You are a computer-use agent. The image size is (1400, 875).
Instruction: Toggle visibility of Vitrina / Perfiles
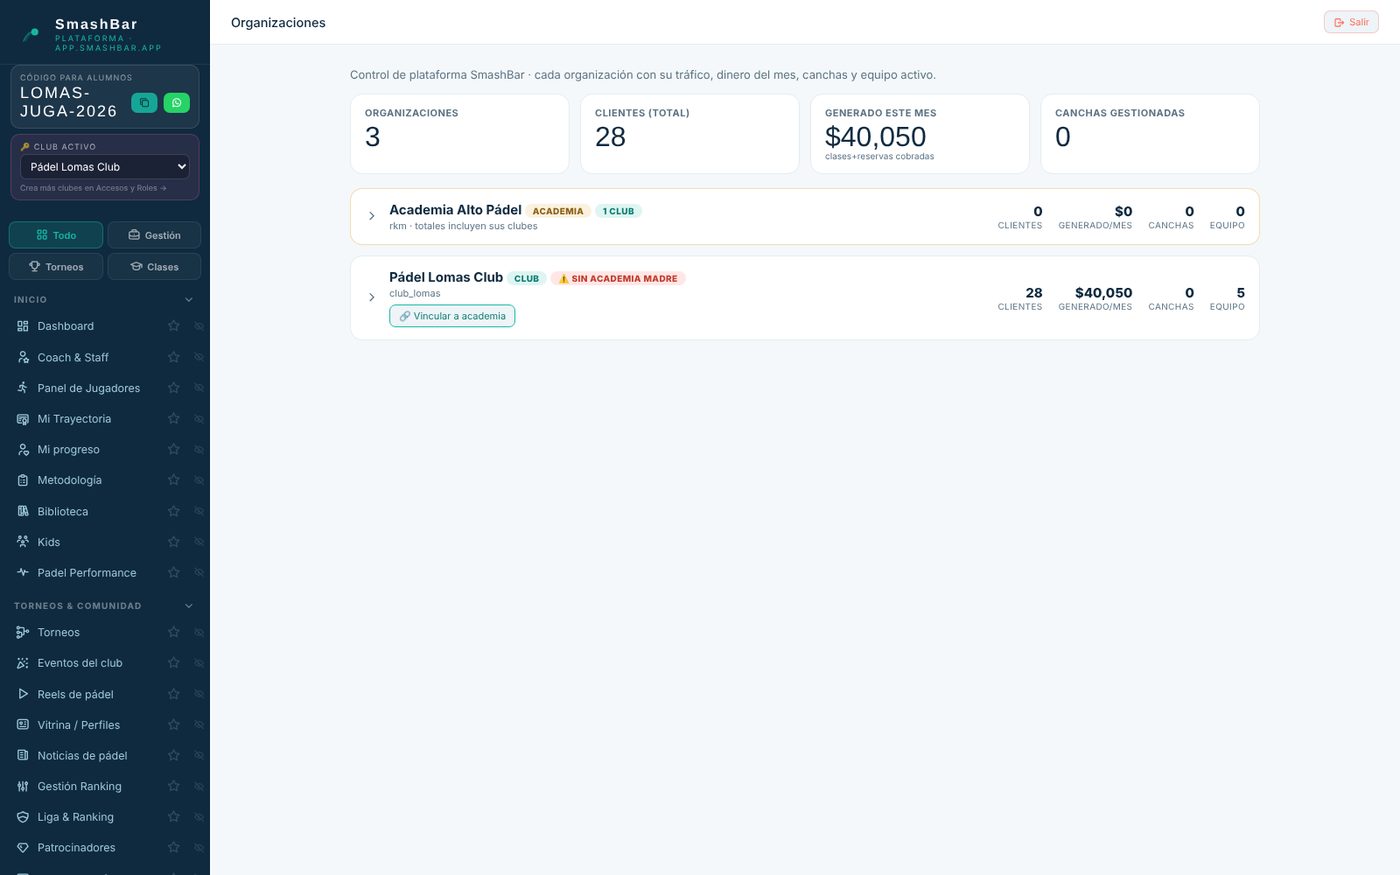[x=199, y=725]
